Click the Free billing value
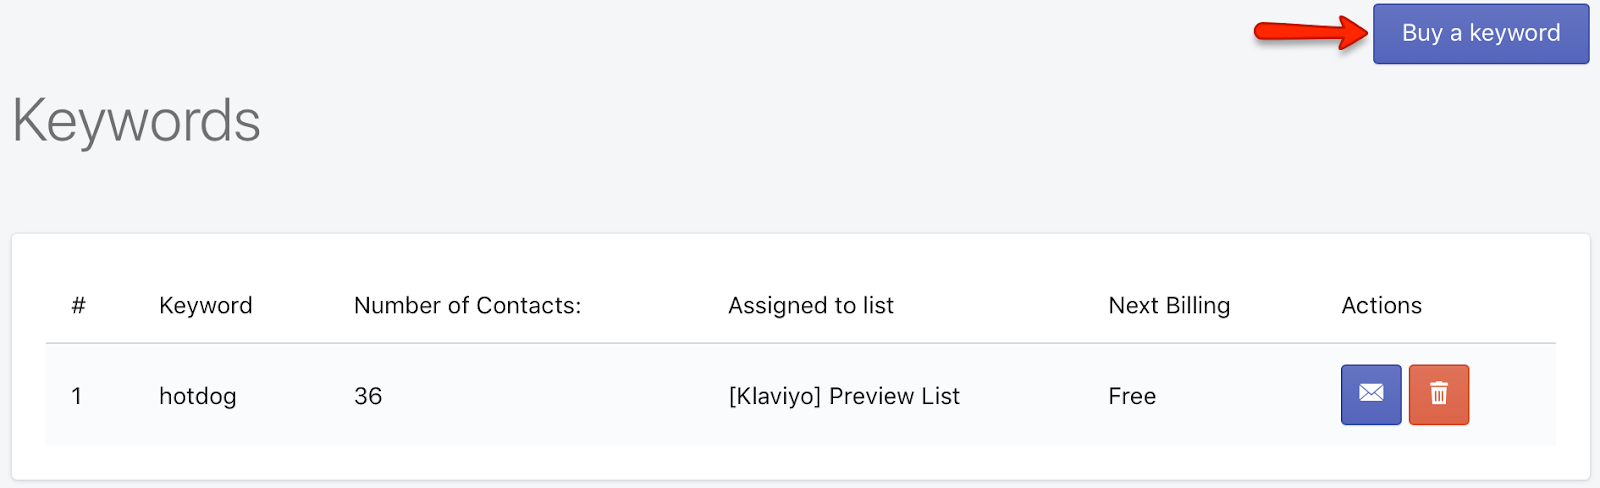This screenshot has width=1600, height=488. [1132, 396]
